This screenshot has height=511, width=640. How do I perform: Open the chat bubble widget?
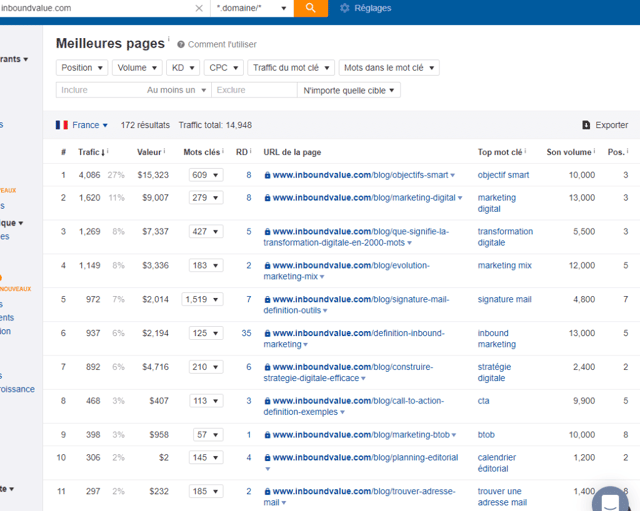(x=609, y=501)
